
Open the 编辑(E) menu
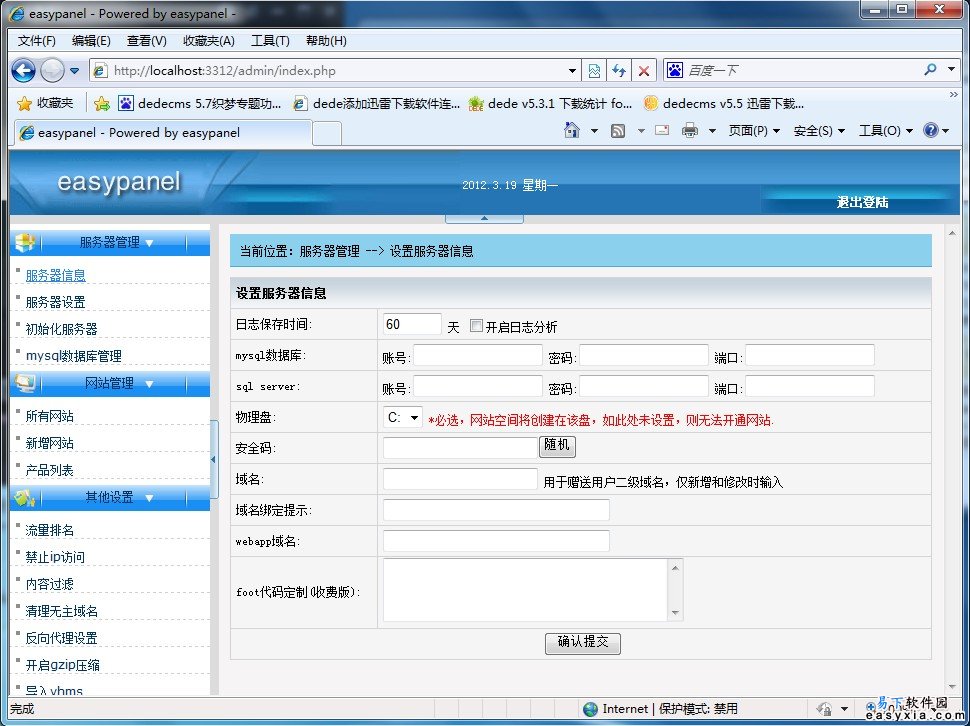pyautogui.click(x=91, y=41)
